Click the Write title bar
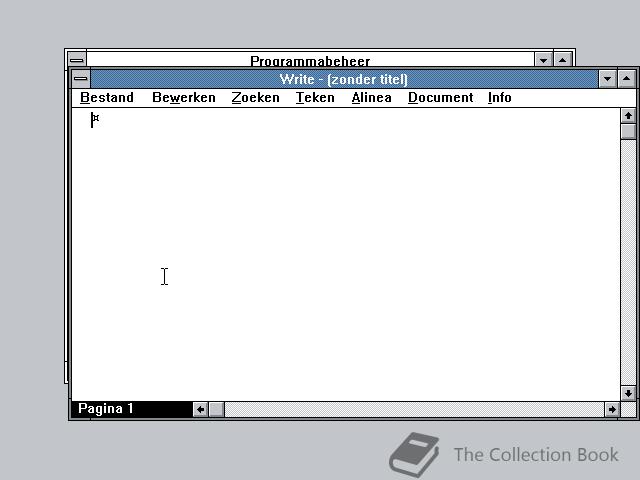The height and width of the screenshot is (480, 640). [344, 79]
